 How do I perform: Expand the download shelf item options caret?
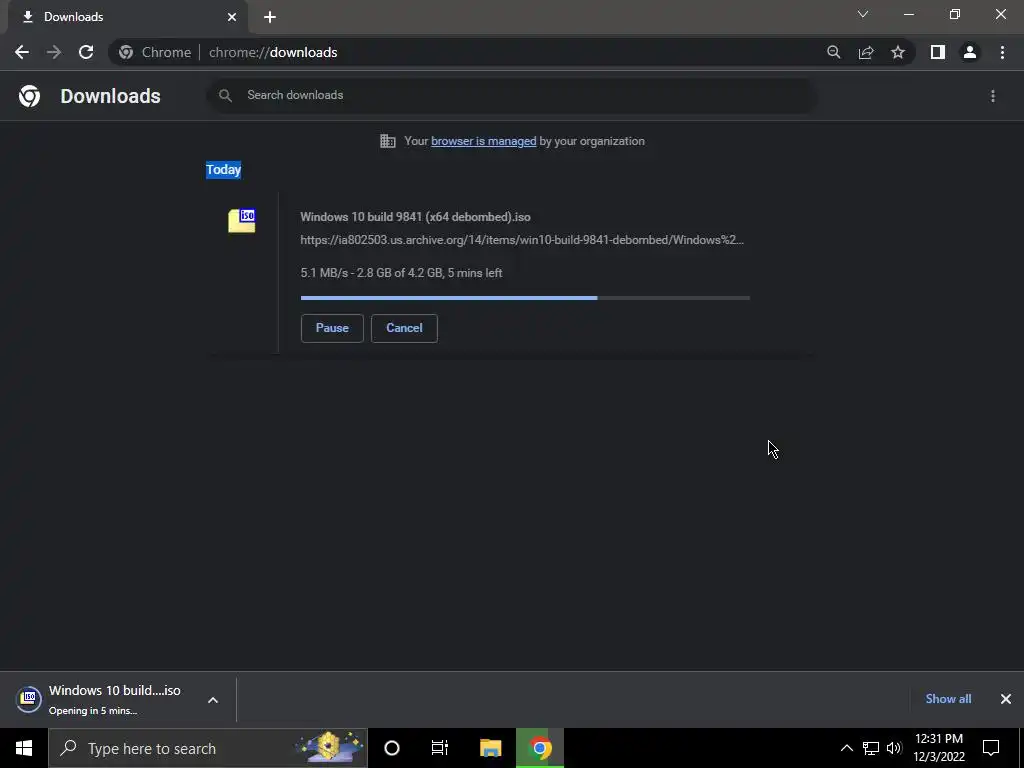(x=213, y=700)
